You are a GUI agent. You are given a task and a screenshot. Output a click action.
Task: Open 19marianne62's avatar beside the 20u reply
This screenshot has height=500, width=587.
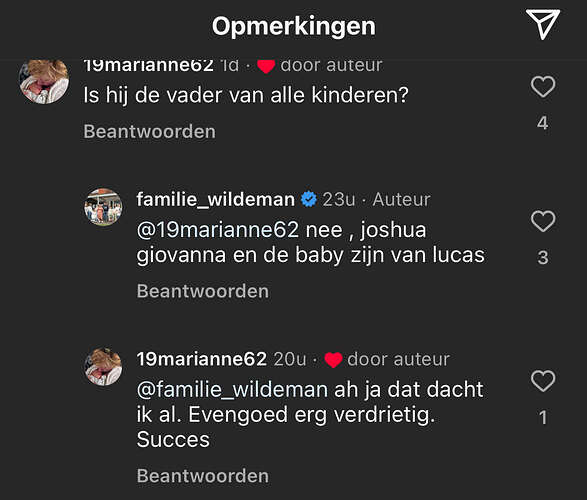click(103, 367)
